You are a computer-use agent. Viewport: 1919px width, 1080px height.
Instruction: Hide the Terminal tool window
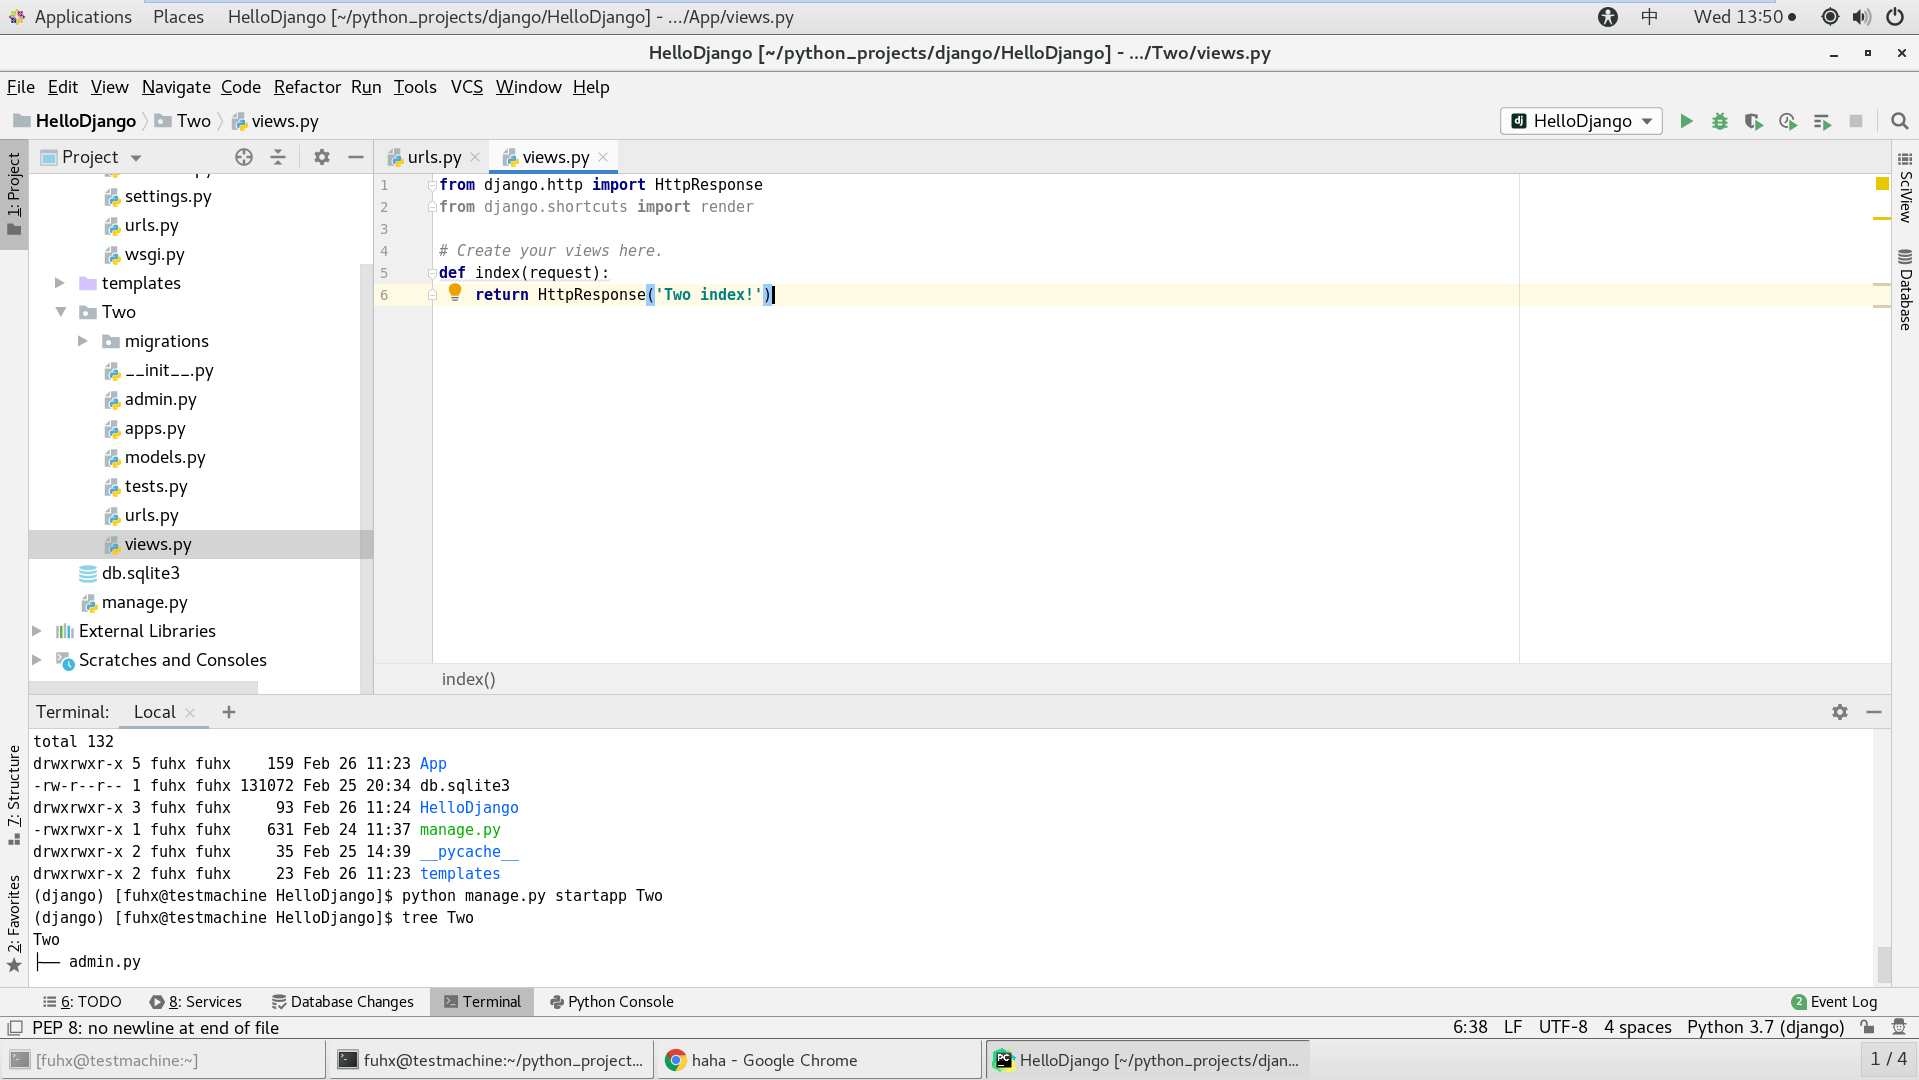[1874, 712]
